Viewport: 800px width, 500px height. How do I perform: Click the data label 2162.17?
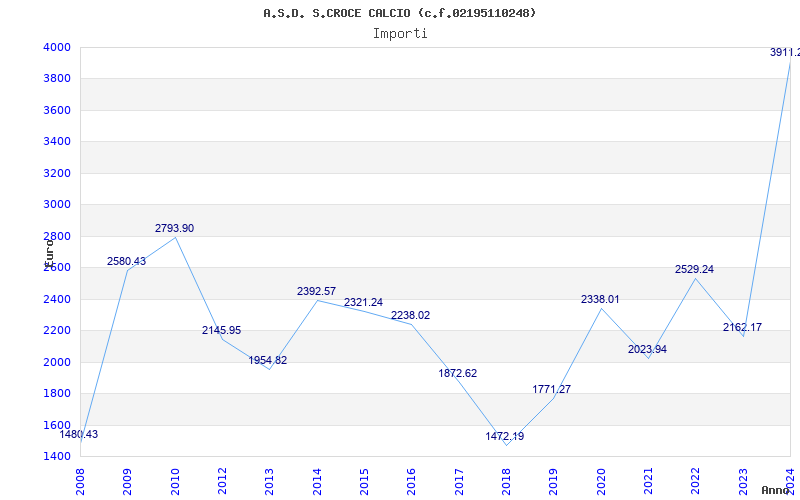tap(742, 328)
